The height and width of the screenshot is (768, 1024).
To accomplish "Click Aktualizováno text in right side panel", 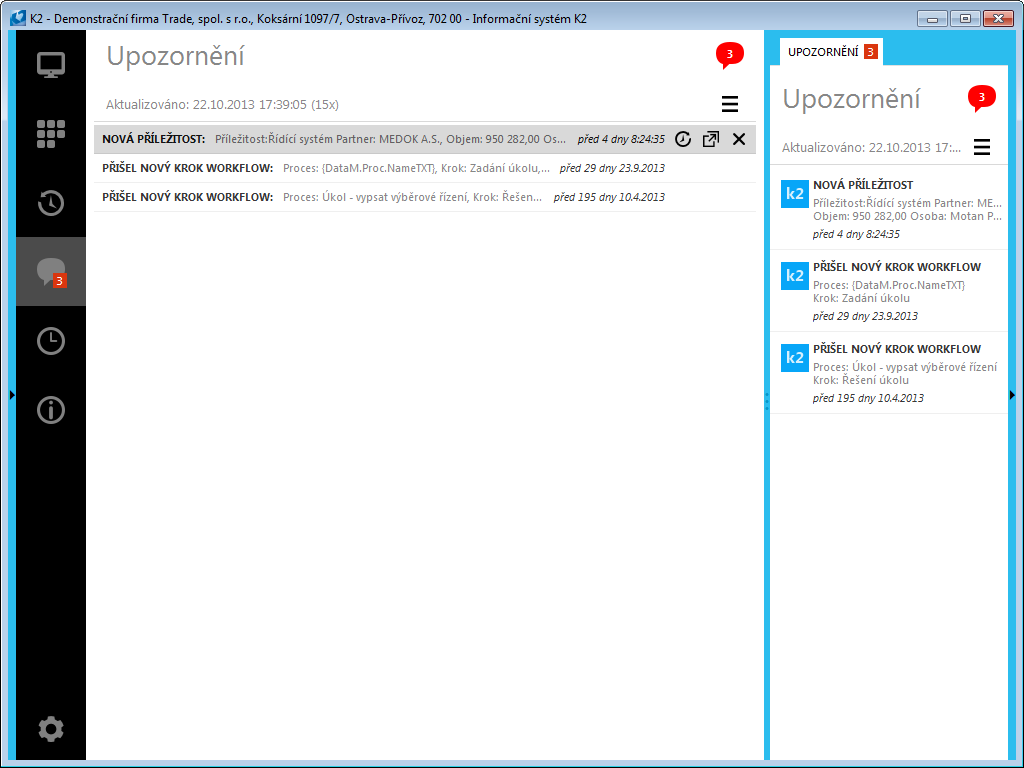I will click(871, 148).
